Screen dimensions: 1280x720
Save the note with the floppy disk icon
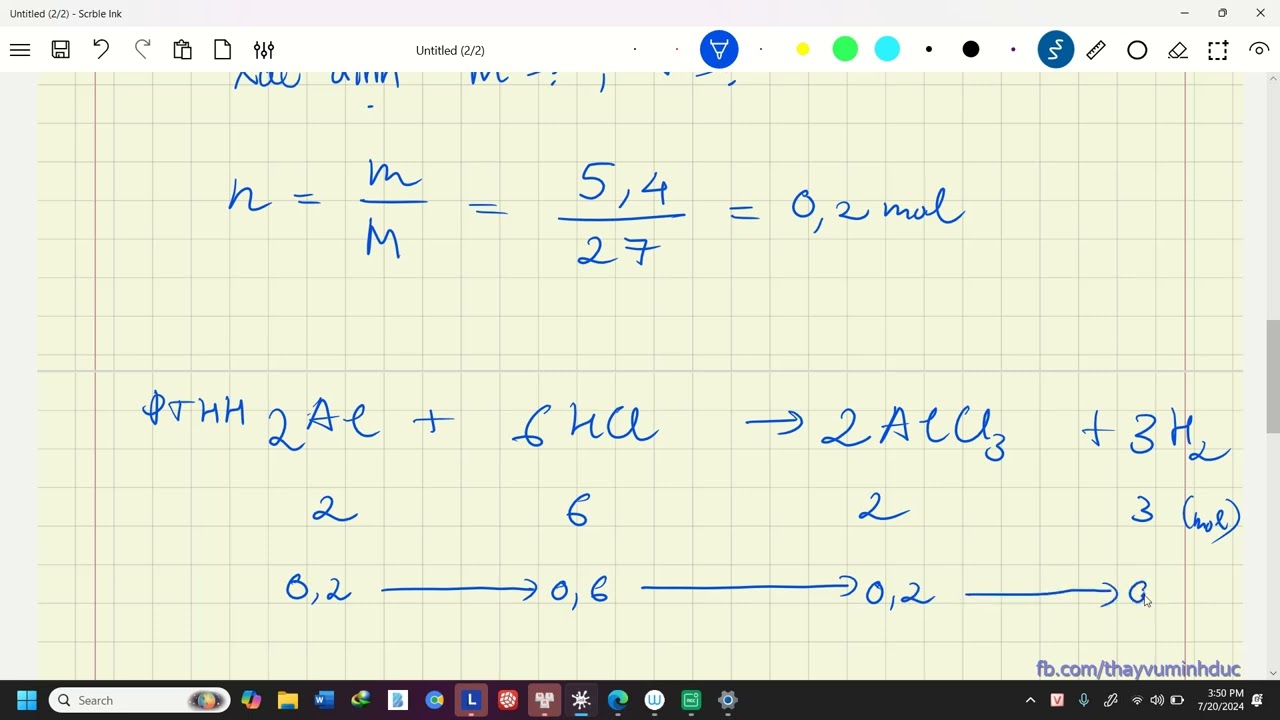[x=61, y=50]
